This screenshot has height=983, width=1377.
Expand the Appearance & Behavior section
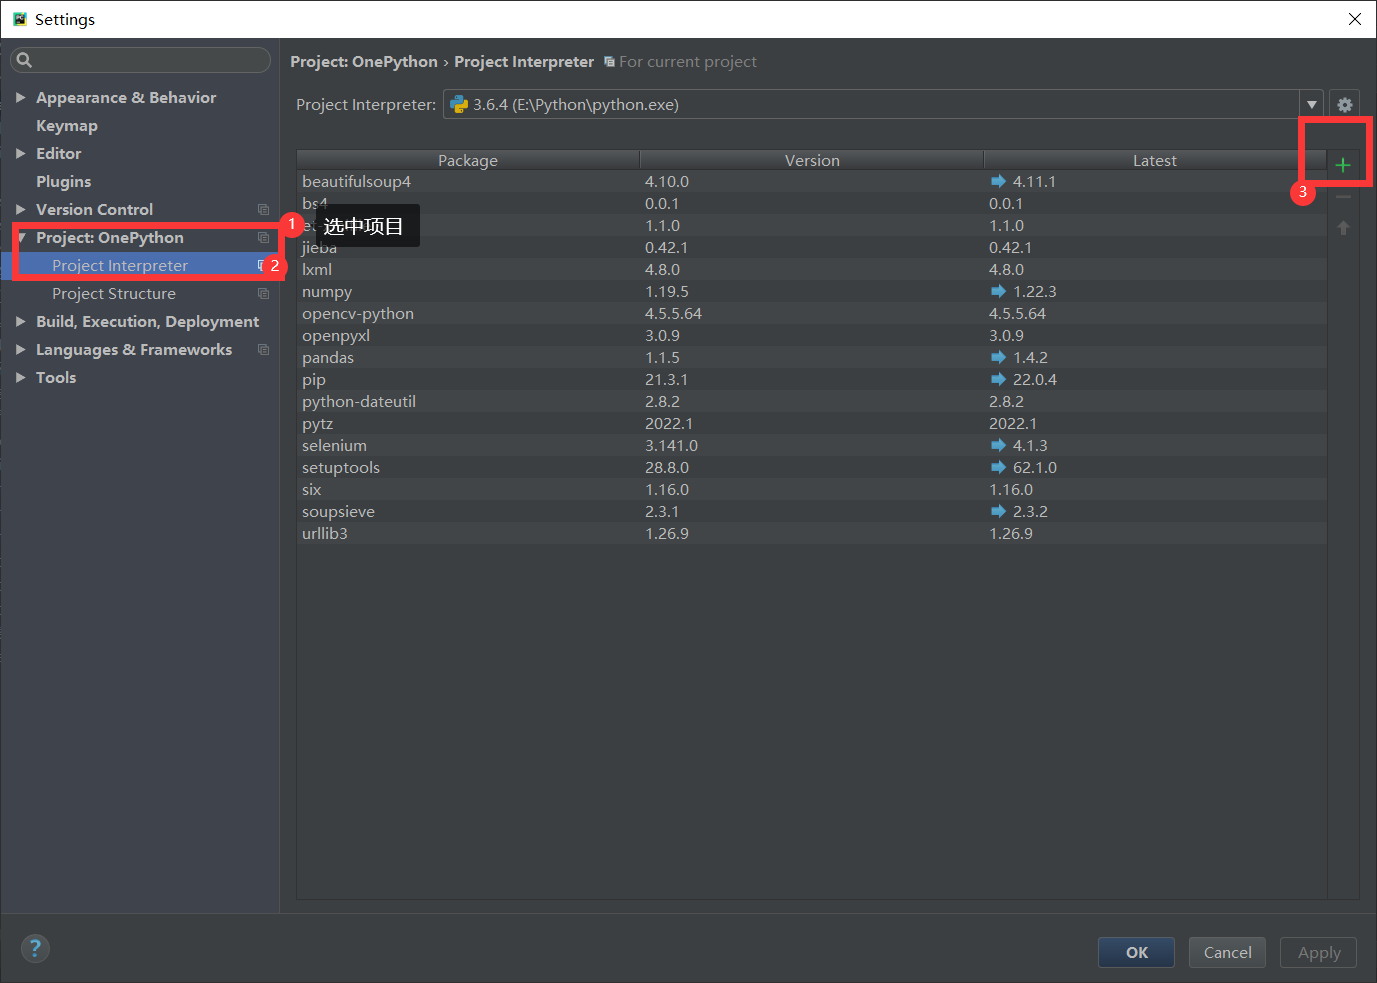tap(20, 97)
